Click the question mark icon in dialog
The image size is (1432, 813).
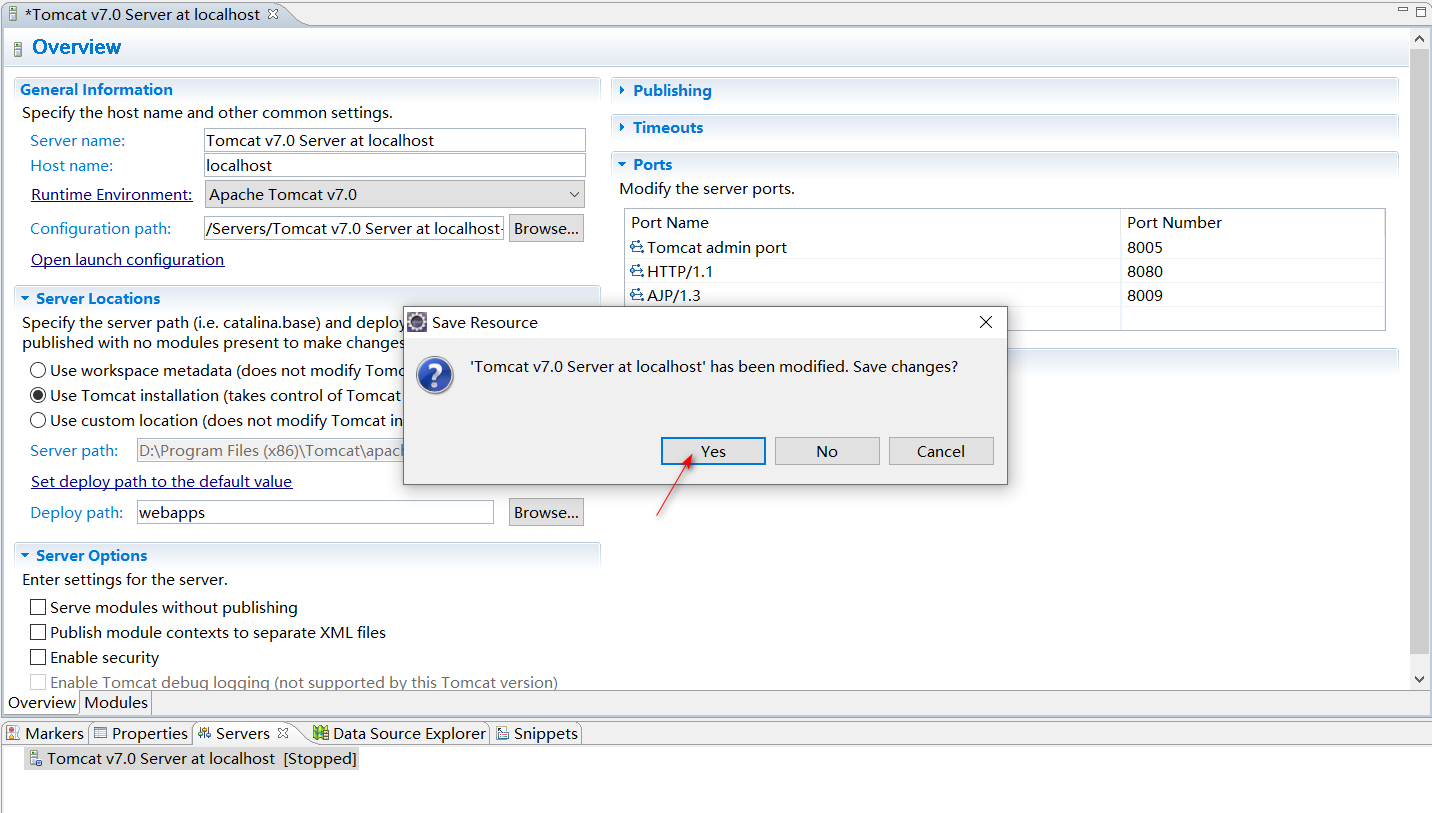click(435, 375)
